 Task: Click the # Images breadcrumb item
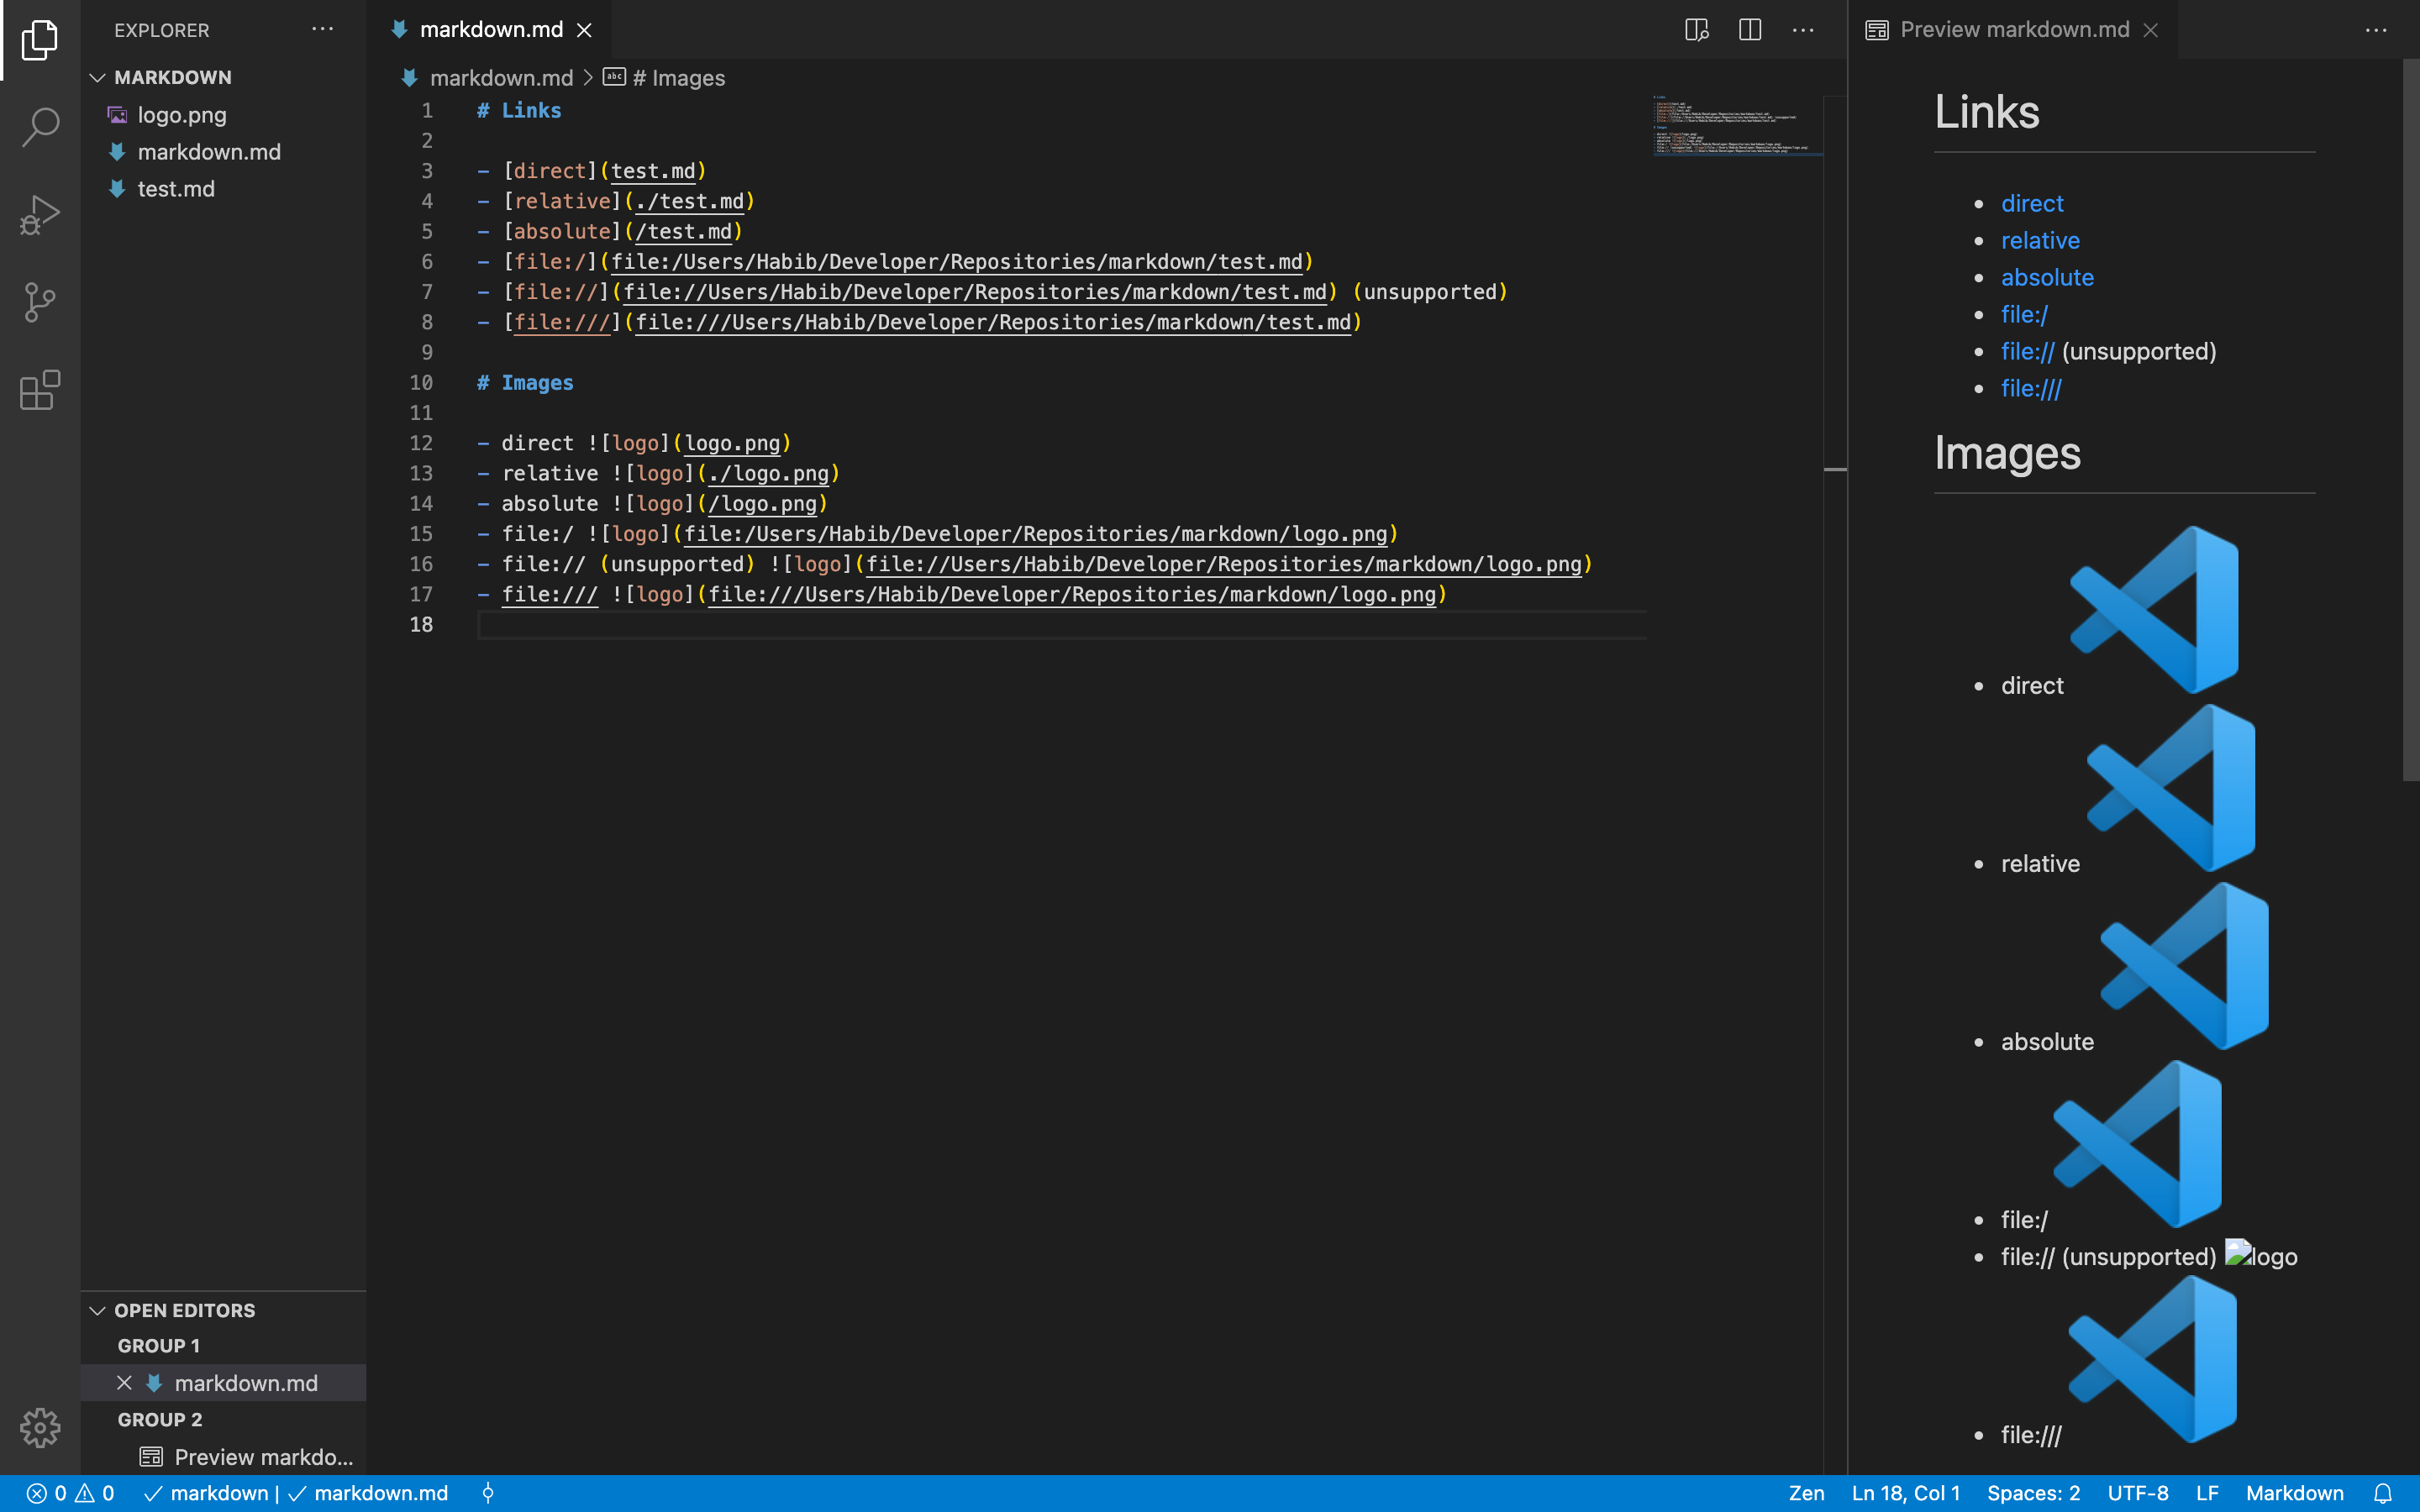click(678, 78)
